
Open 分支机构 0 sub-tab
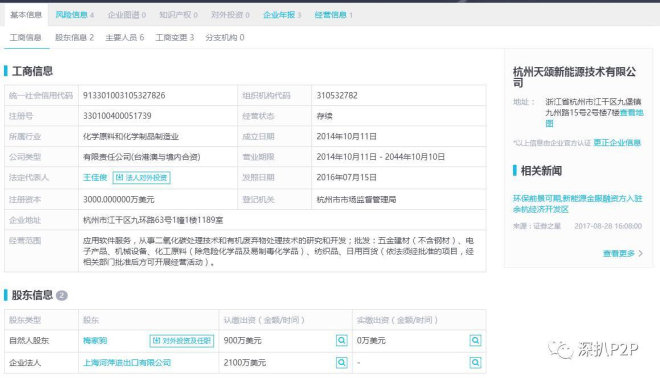pyautogui.click(x=225, y=37)
